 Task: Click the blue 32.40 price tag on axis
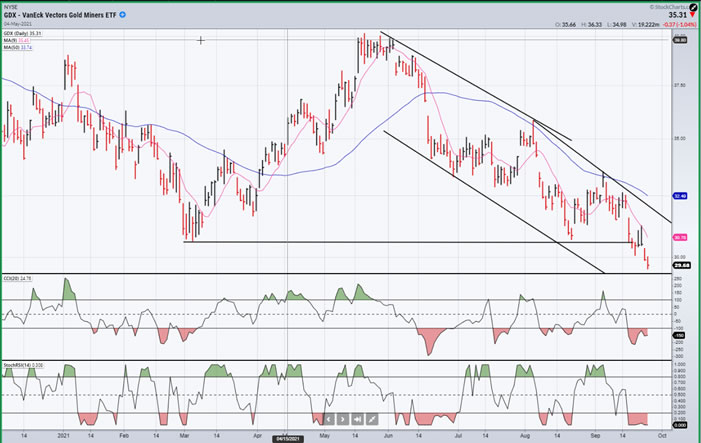click(680, 196)
